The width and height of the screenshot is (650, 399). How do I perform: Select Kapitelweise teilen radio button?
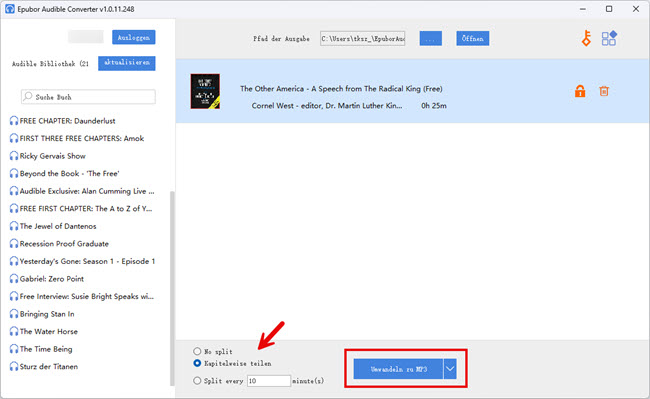(197, 363)
